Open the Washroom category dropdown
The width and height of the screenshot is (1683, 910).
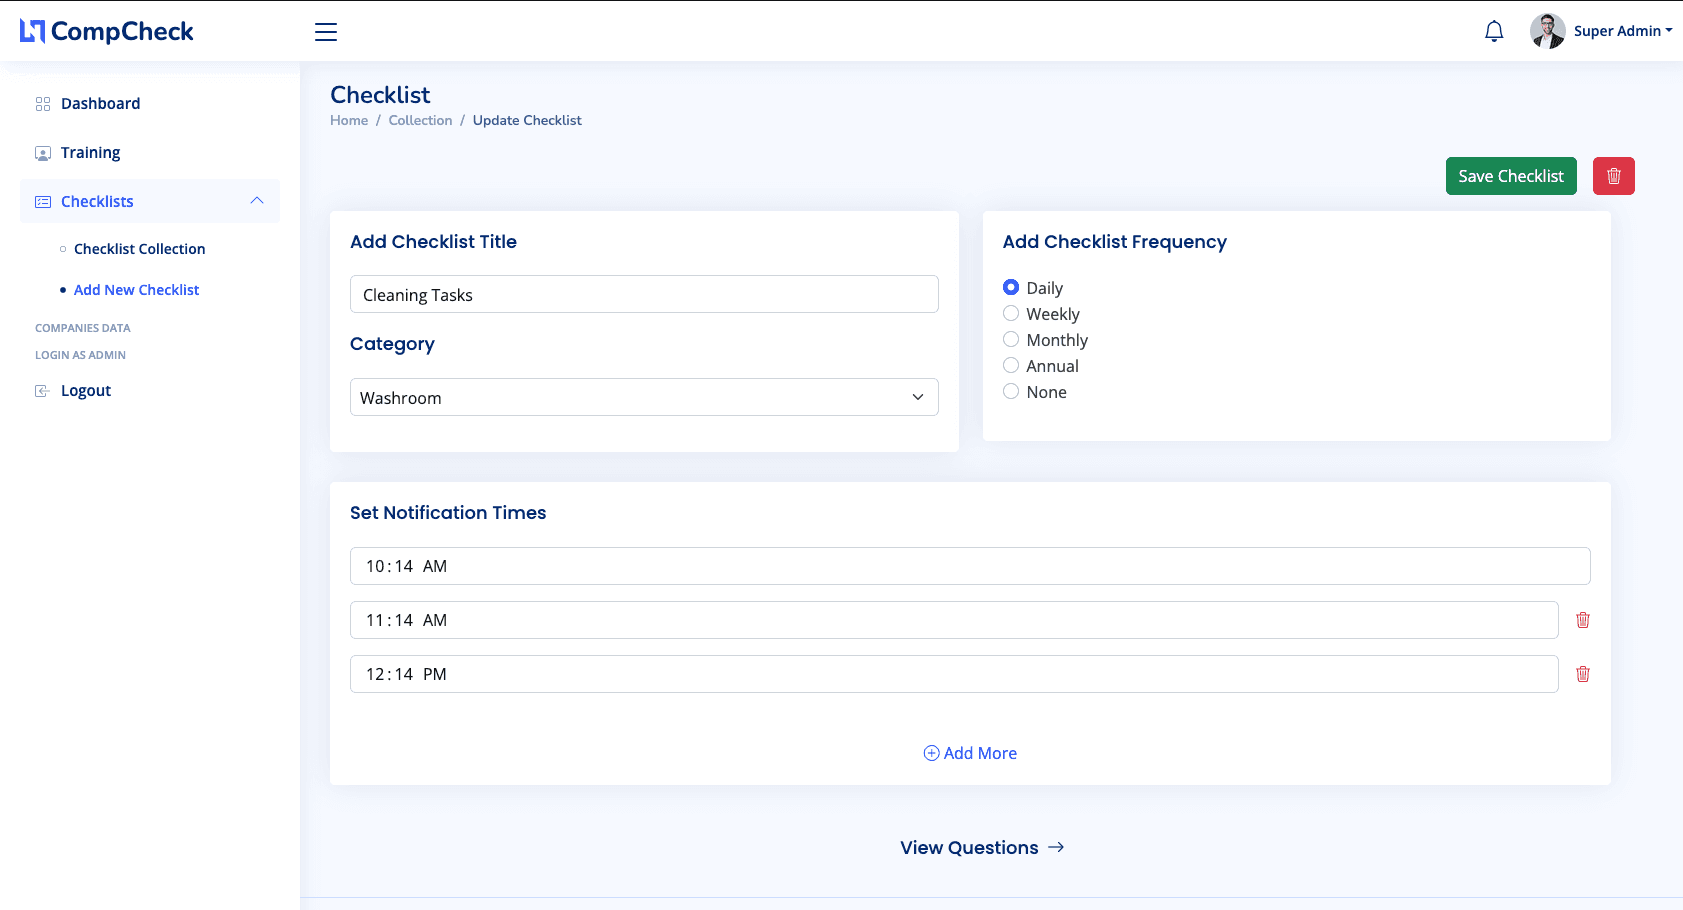[644, 397]
